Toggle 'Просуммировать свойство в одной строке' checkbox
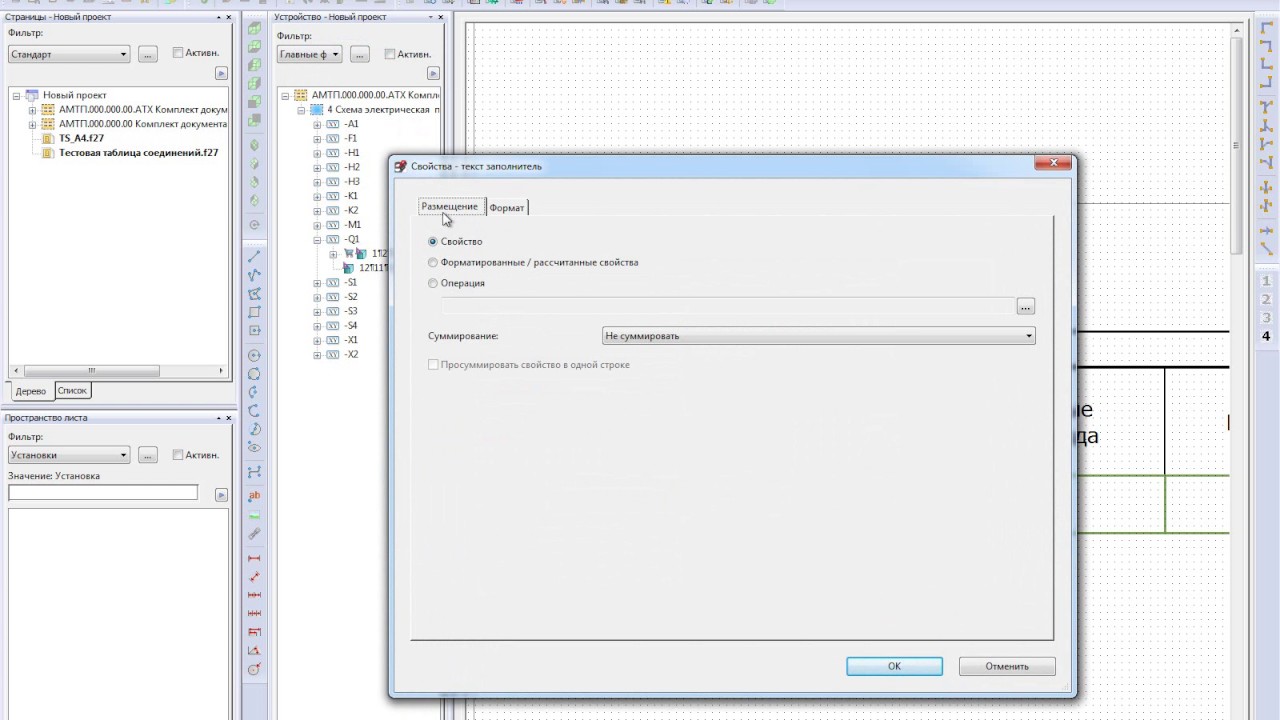1280x720 pixels. [x=433, y=365]
